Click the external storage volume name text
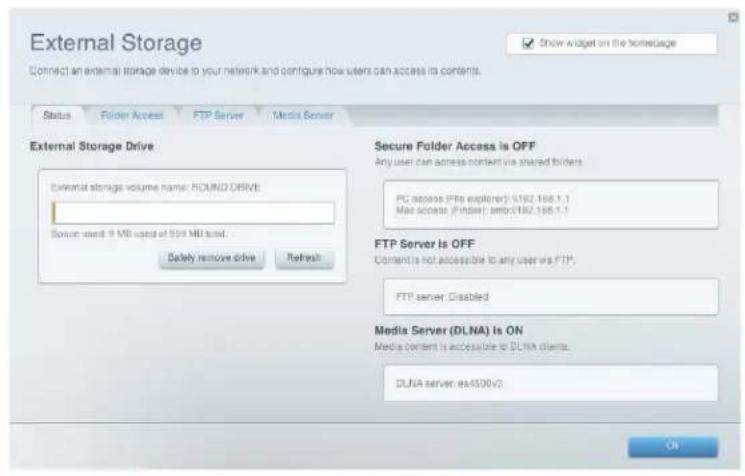 tap(155, 187)
